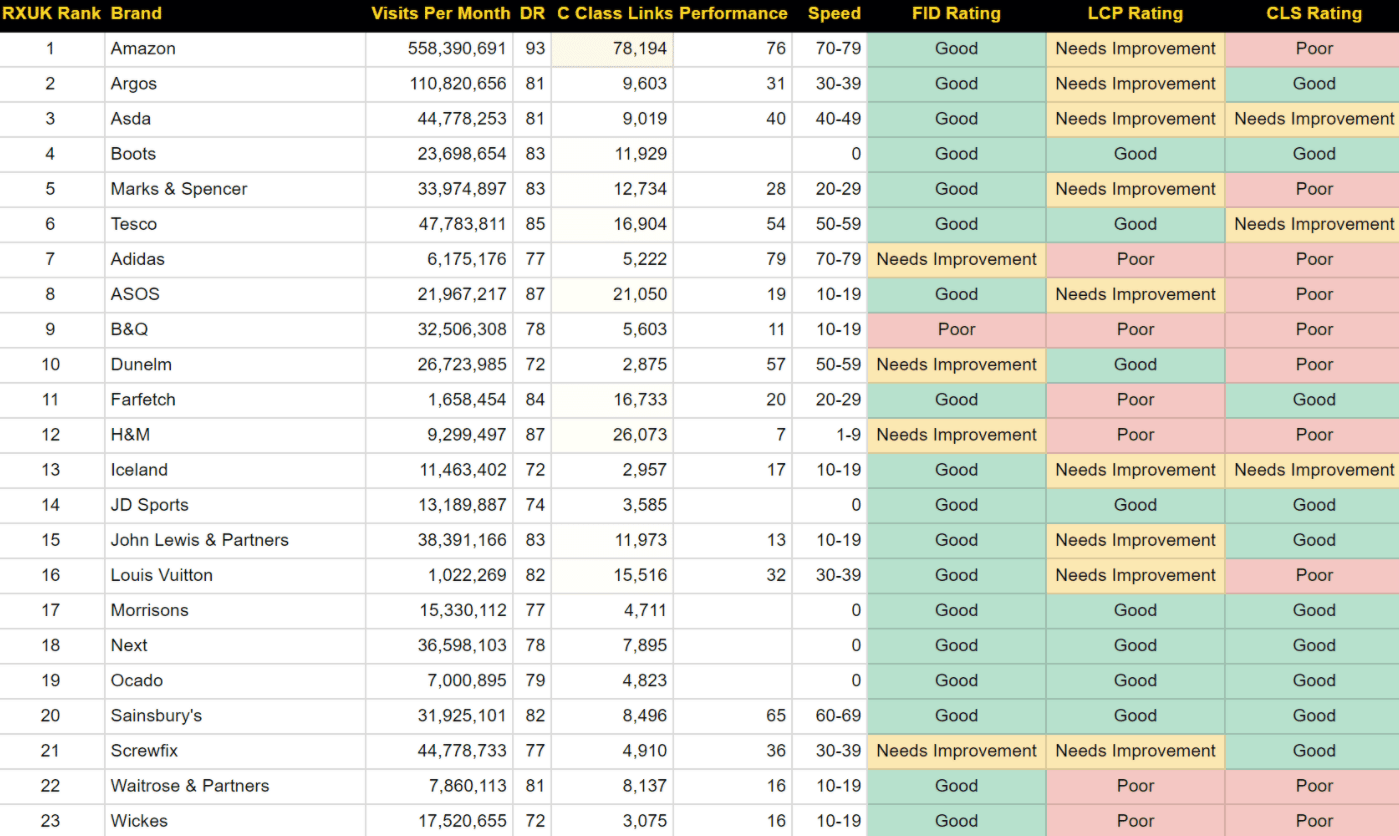Image resolution: width=1399 pixels, height=836 pixels.
Task: Select the FID Rating column header
Action: pyautogui.click(x=956, y=14)
